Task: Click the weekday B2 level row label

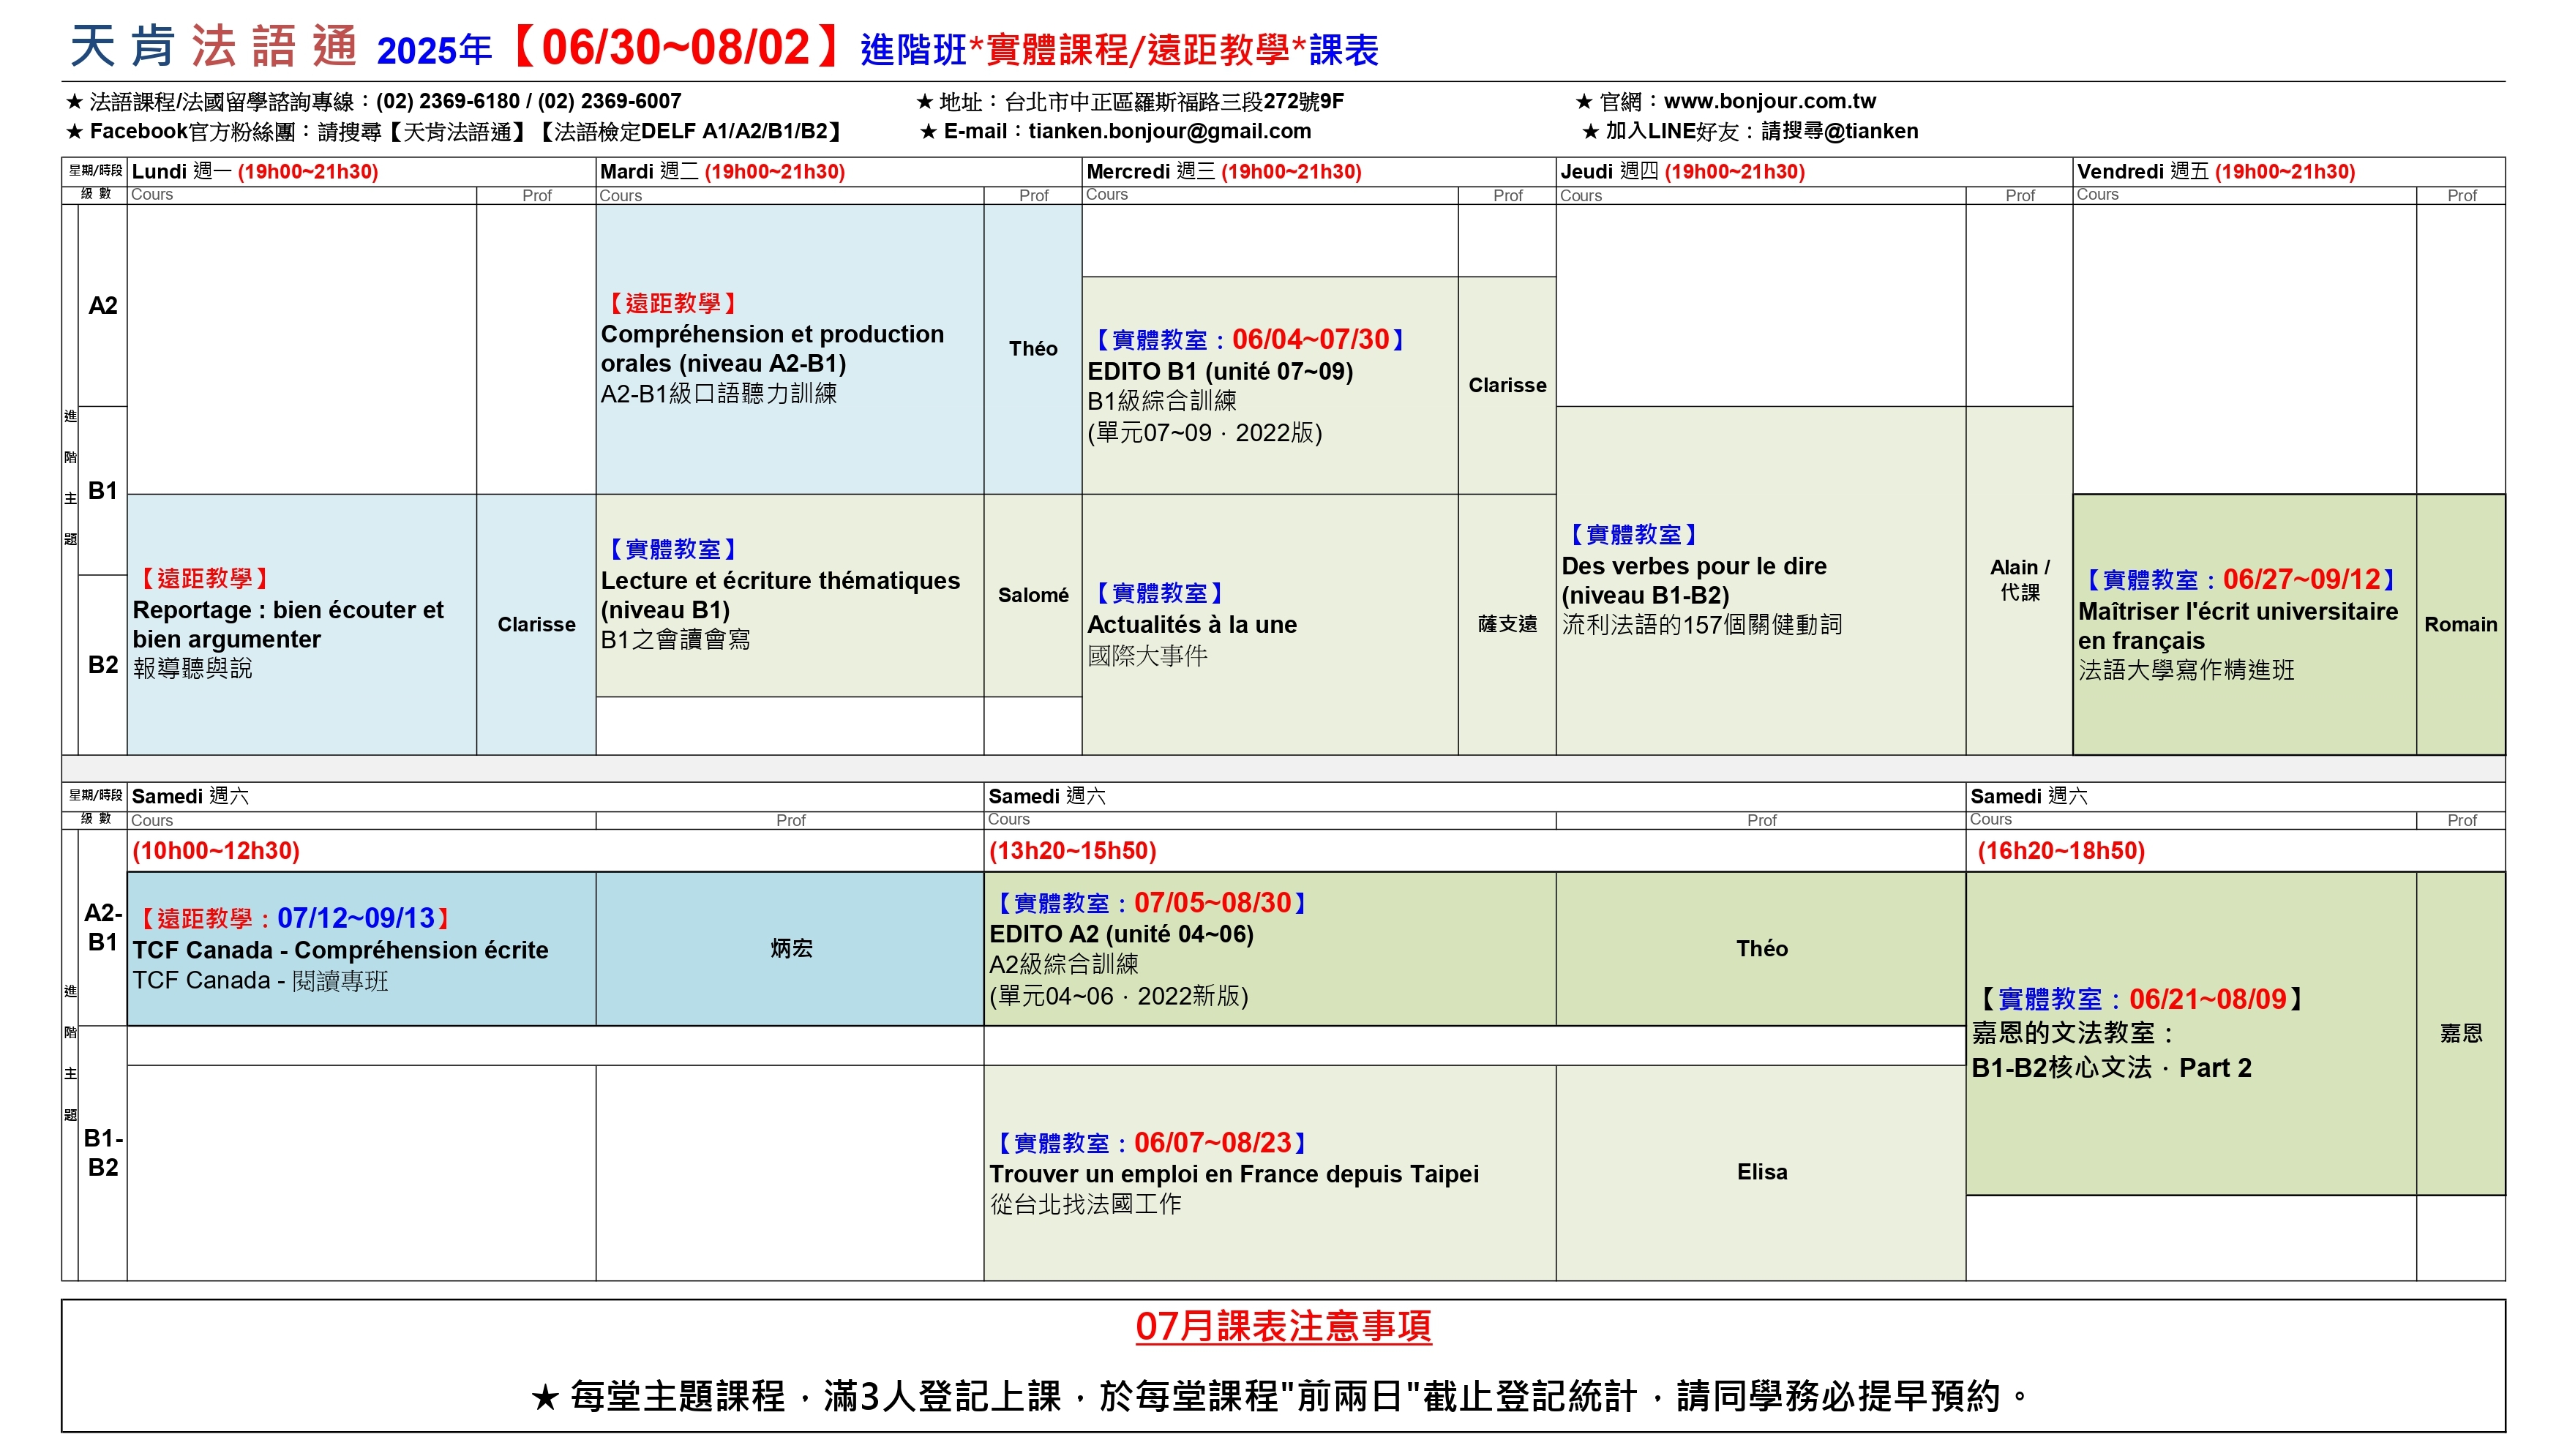Action: pos(103,664)
